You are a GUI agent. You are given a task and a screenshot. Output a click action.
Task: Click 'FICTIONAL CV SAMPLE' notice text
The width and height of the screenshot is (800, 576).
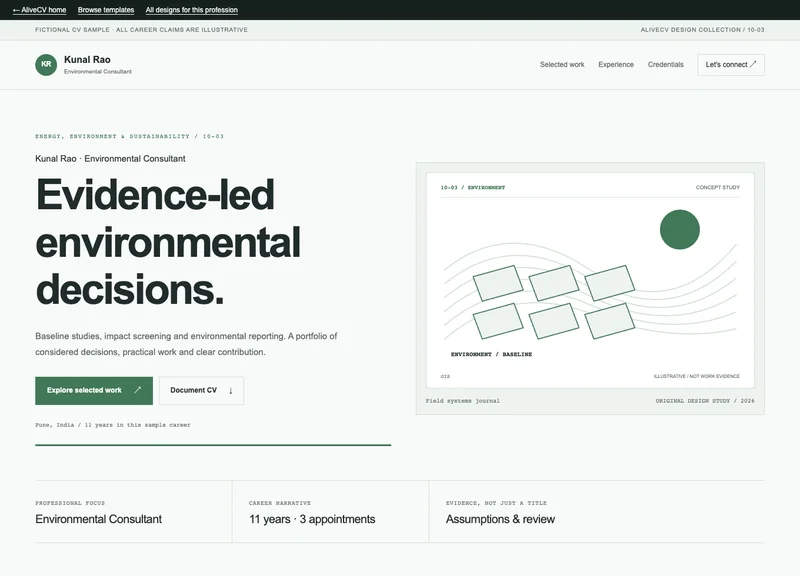click(x=141, y=30)
